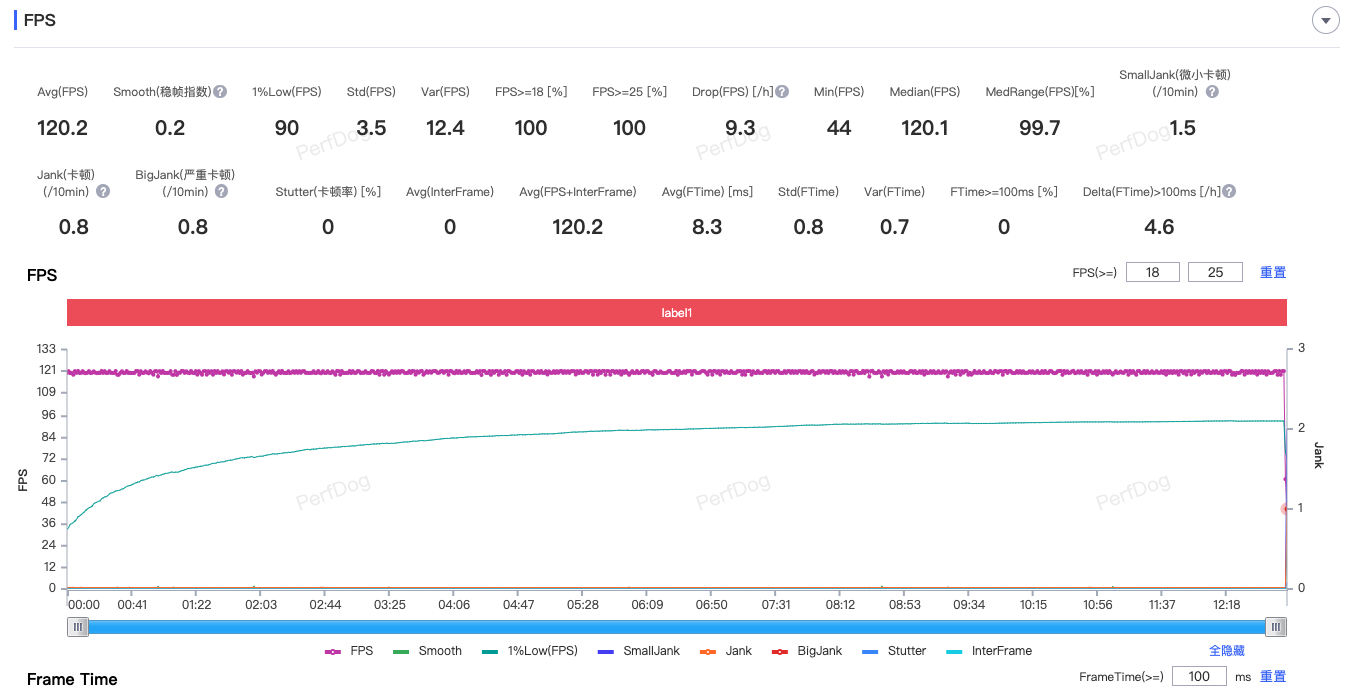Collapse the FPS panel with arrow button

(1325, 20)
